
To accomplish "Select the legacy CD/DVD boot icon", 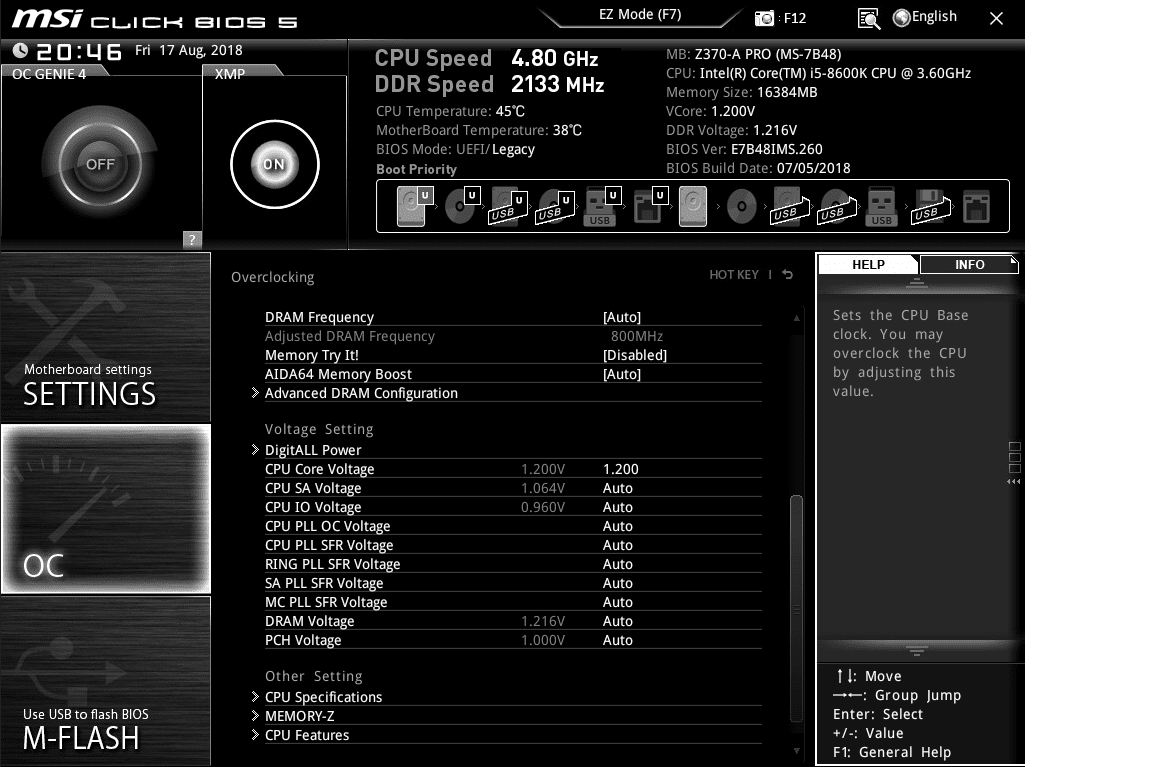I will (x=741, y=206).
